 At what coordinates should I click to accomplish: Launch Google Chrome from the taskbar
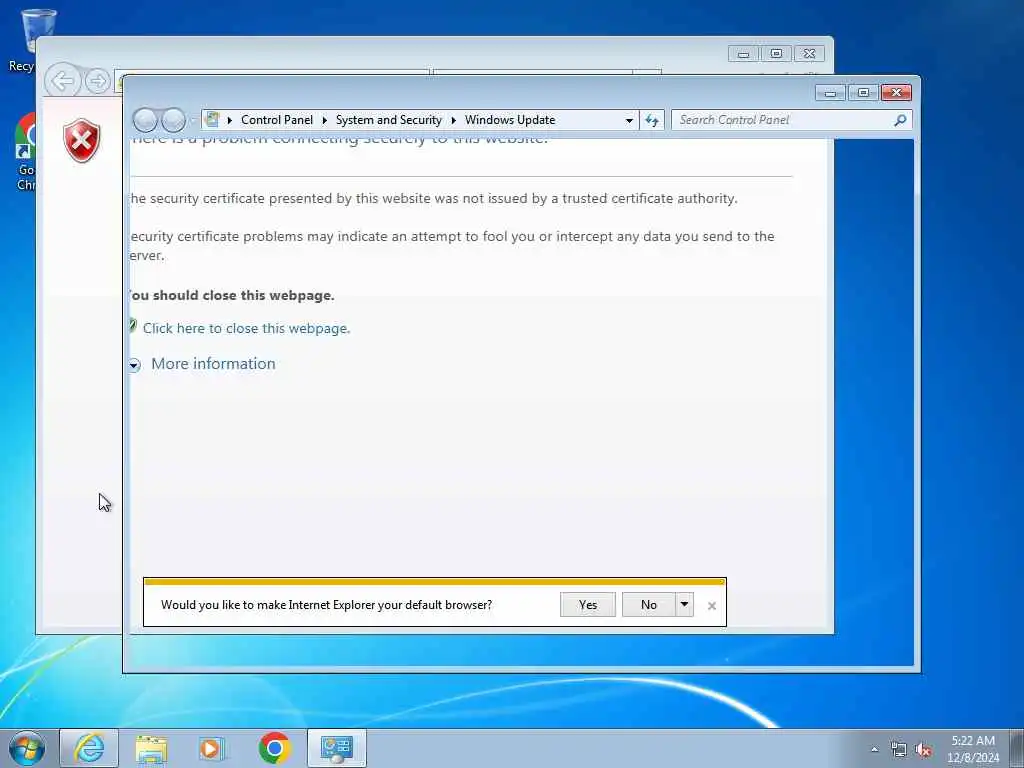(x=274, y=748)
